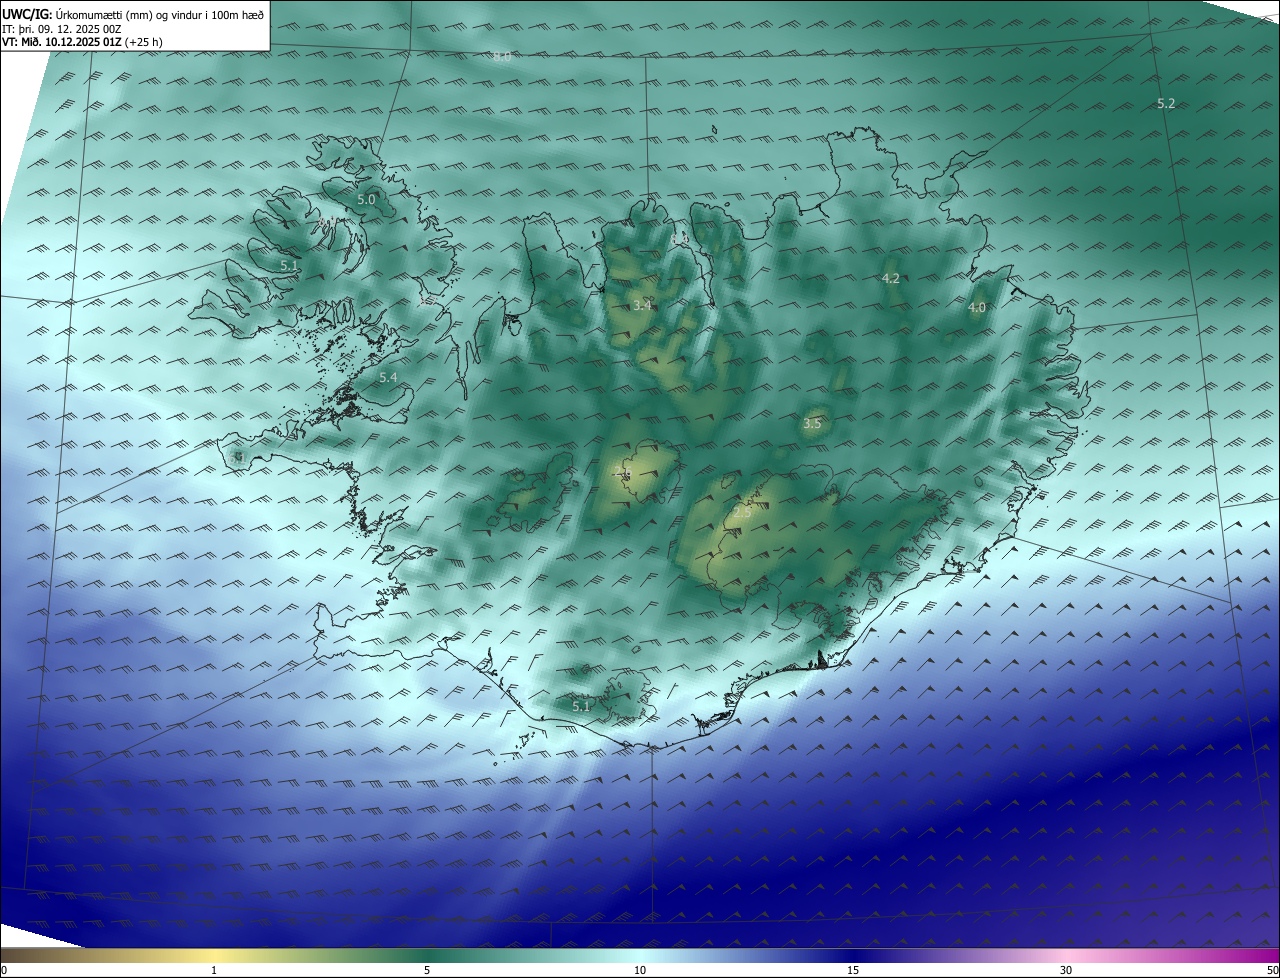Click the 5.4 value label on the map

[x=388, y=377]
